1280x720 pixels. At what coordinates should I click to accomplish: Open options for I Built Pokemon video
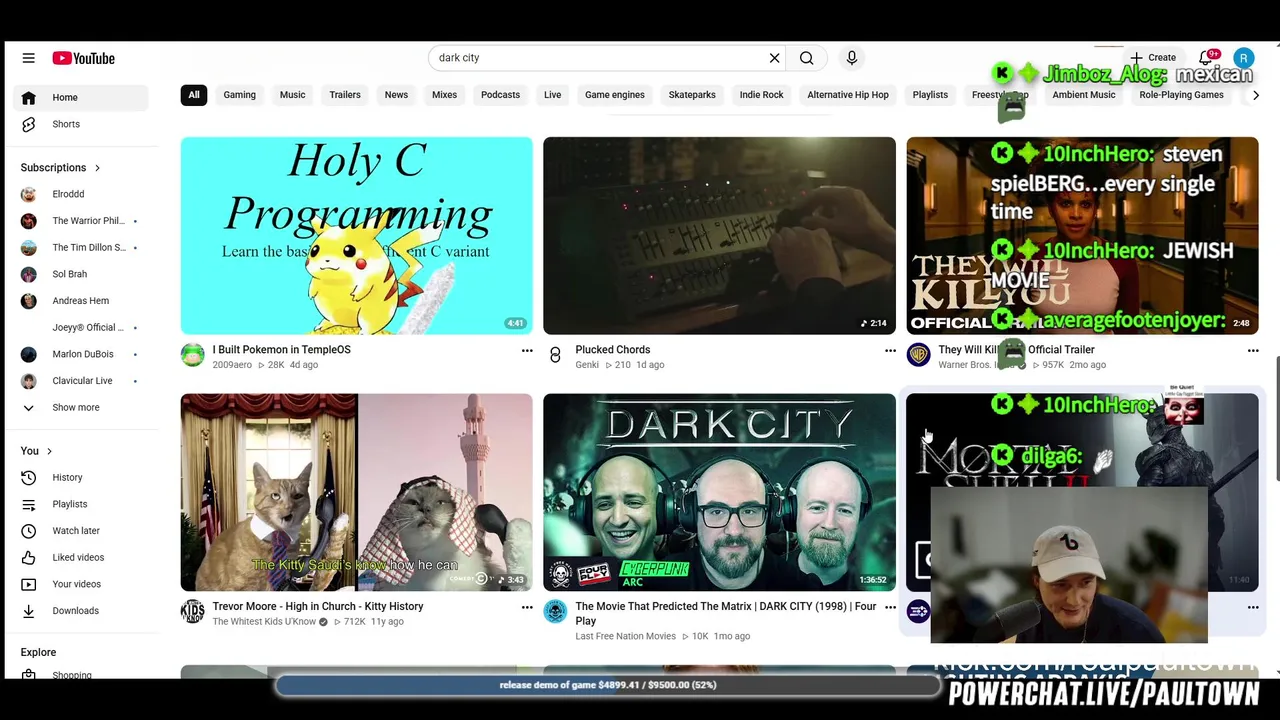coord(527,351)
